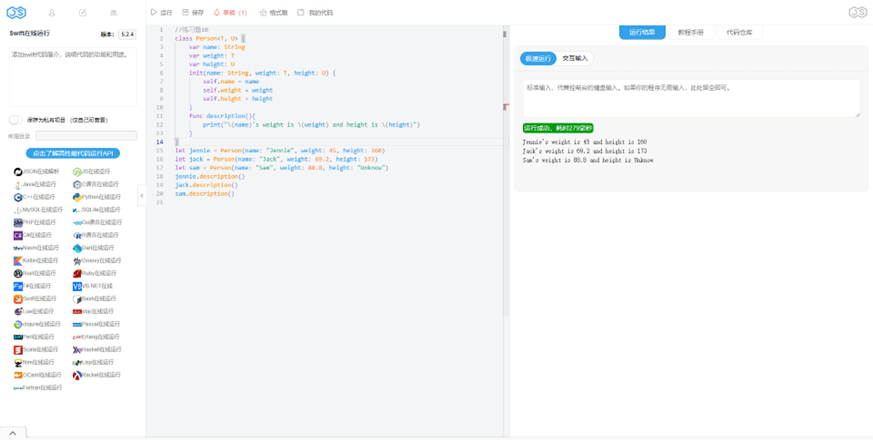Click the directory input field
The image size is (873, 440).
pos(86,136)
